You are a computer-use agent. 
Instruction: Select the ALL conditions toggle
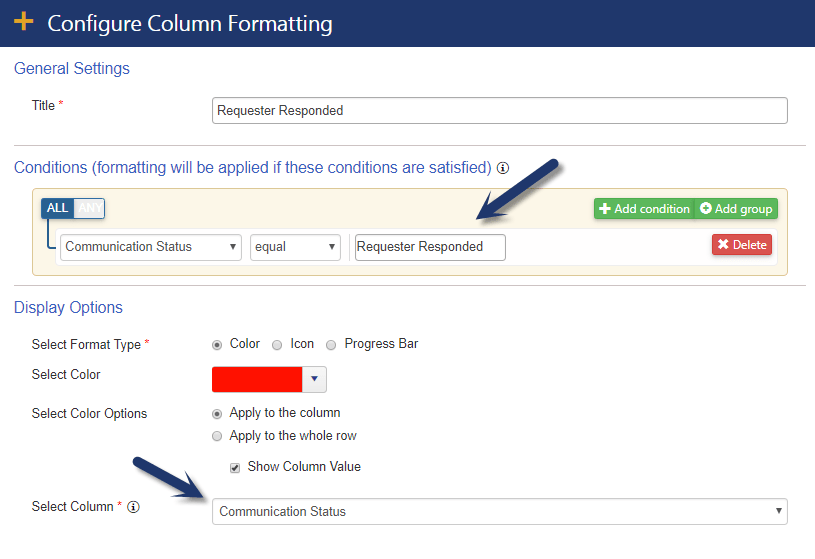(57, 208)
